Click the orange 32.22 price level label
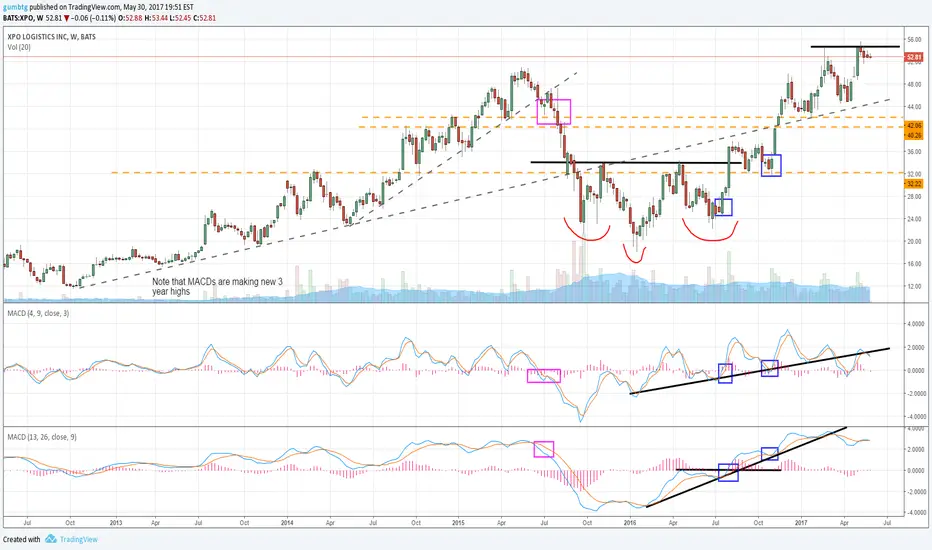932x550 pixels. point(914,184)
